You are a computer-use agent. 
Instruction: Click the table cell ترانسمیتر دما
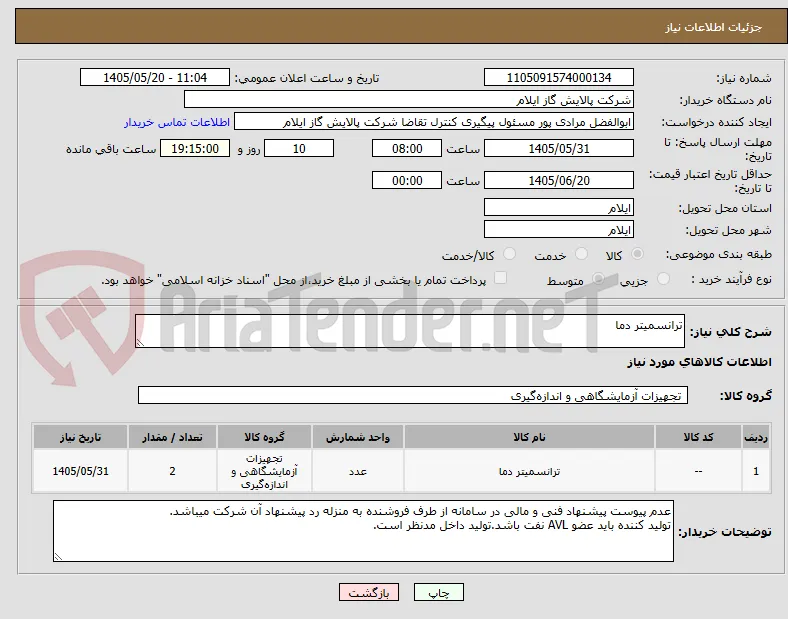click(x=529, y=471)
